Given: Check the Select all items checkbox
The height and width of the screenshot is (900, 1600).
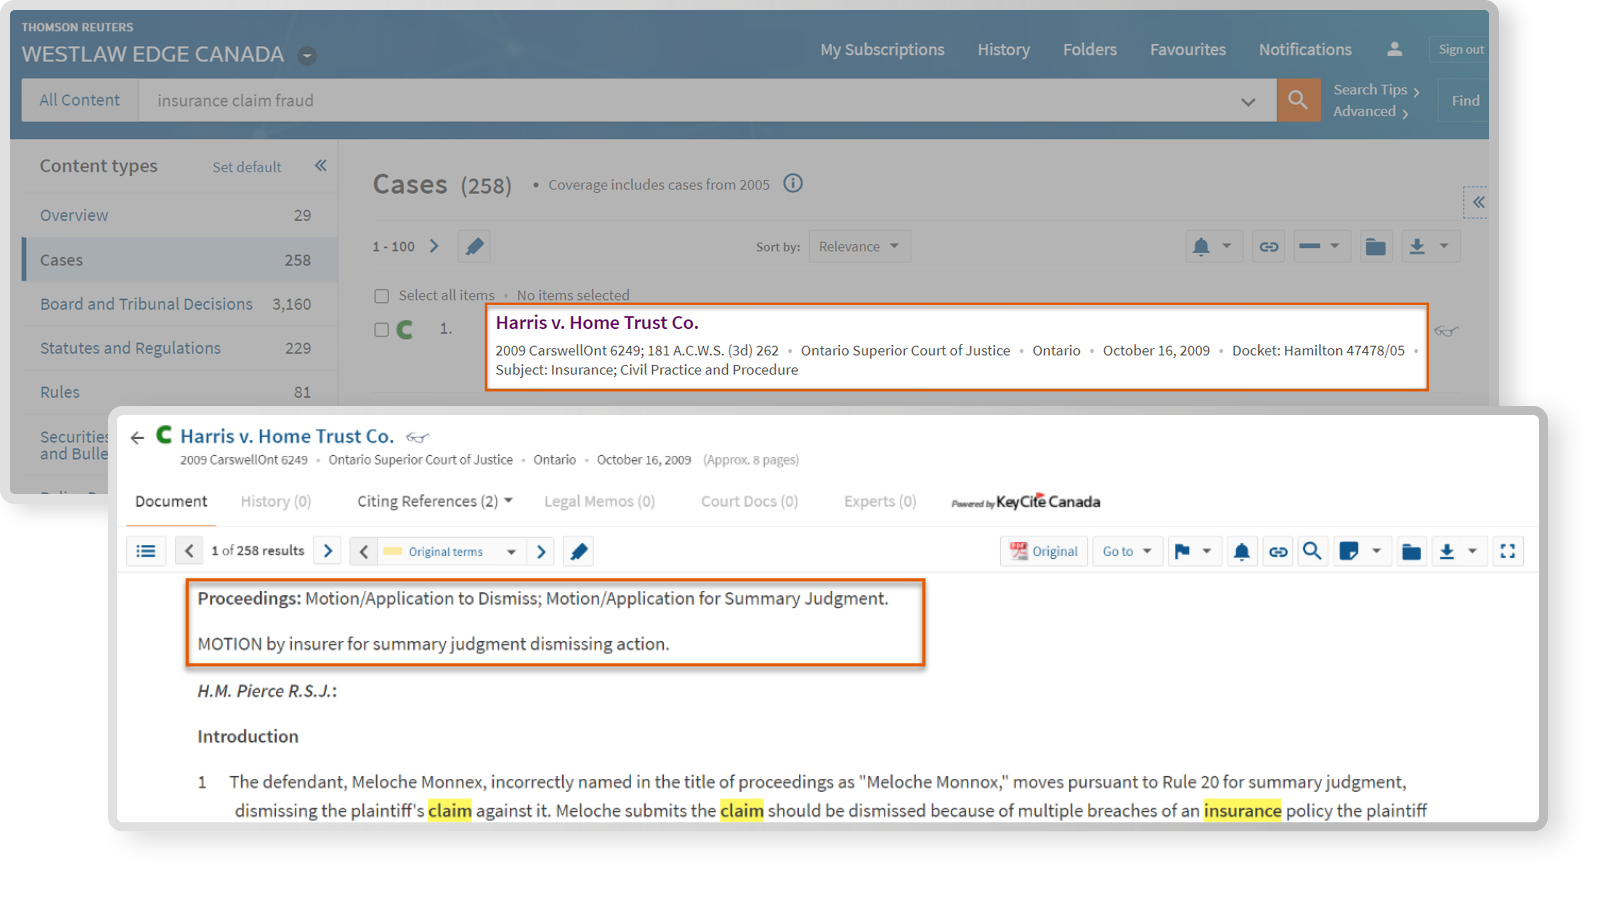Looking at the screenshot, I should pyautogui.click(x=381, y=296).
